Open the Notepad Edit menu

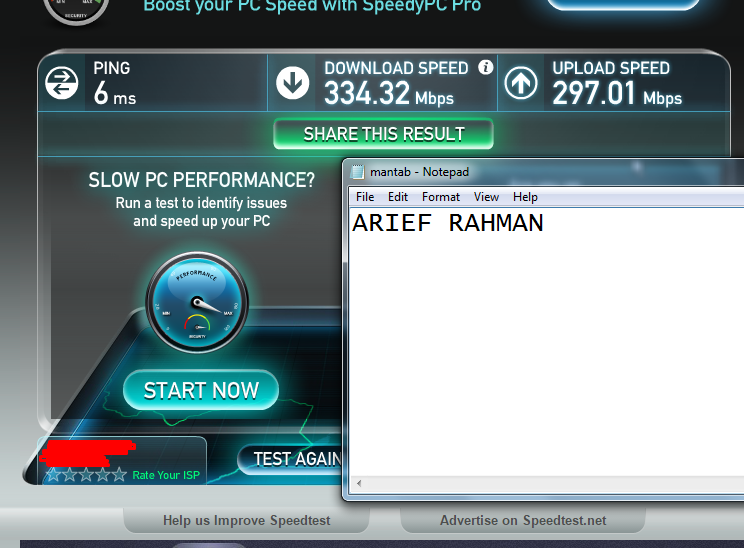[398, 197]
